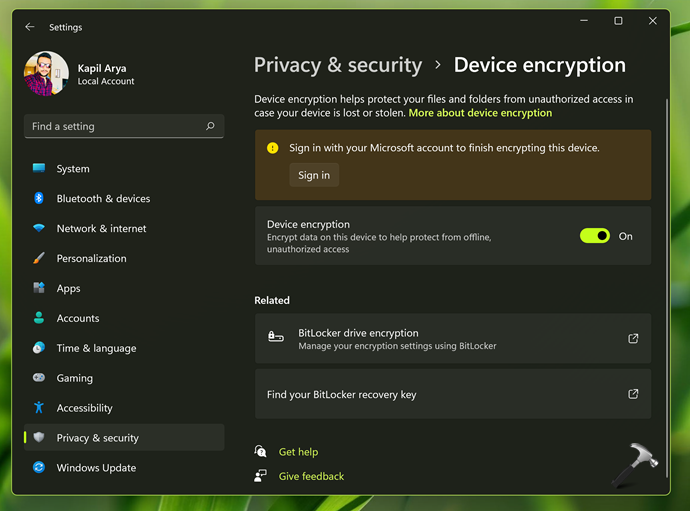The width and height of the screenshot is (690, 511).
Task: Turn off the Device encryption toggle
Action: click(594, 236)
